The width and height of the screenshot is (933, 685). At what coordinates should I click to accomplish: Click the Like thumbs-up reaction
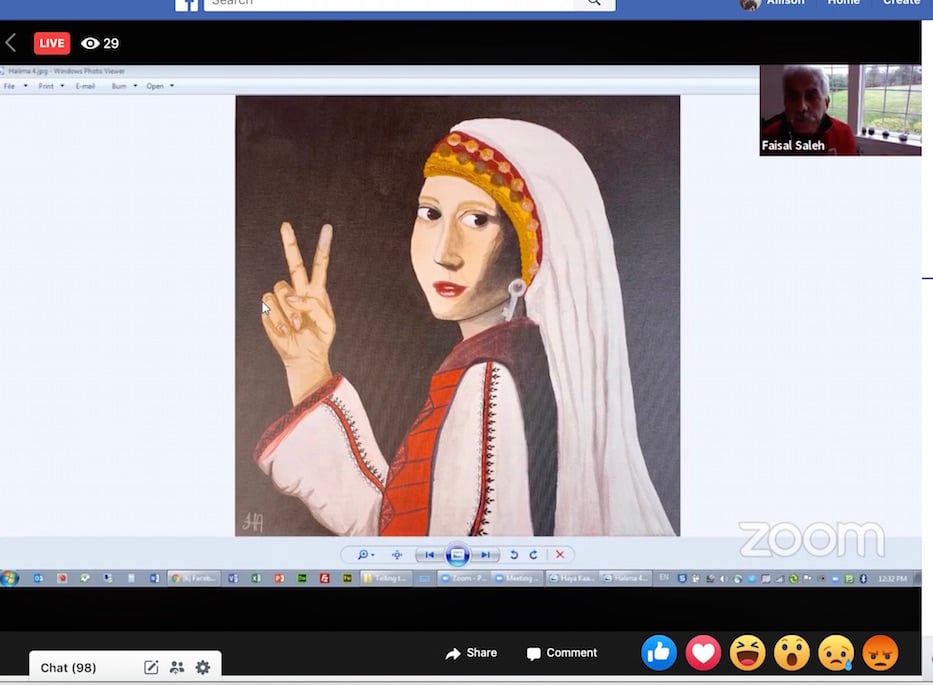coord(659,653)
